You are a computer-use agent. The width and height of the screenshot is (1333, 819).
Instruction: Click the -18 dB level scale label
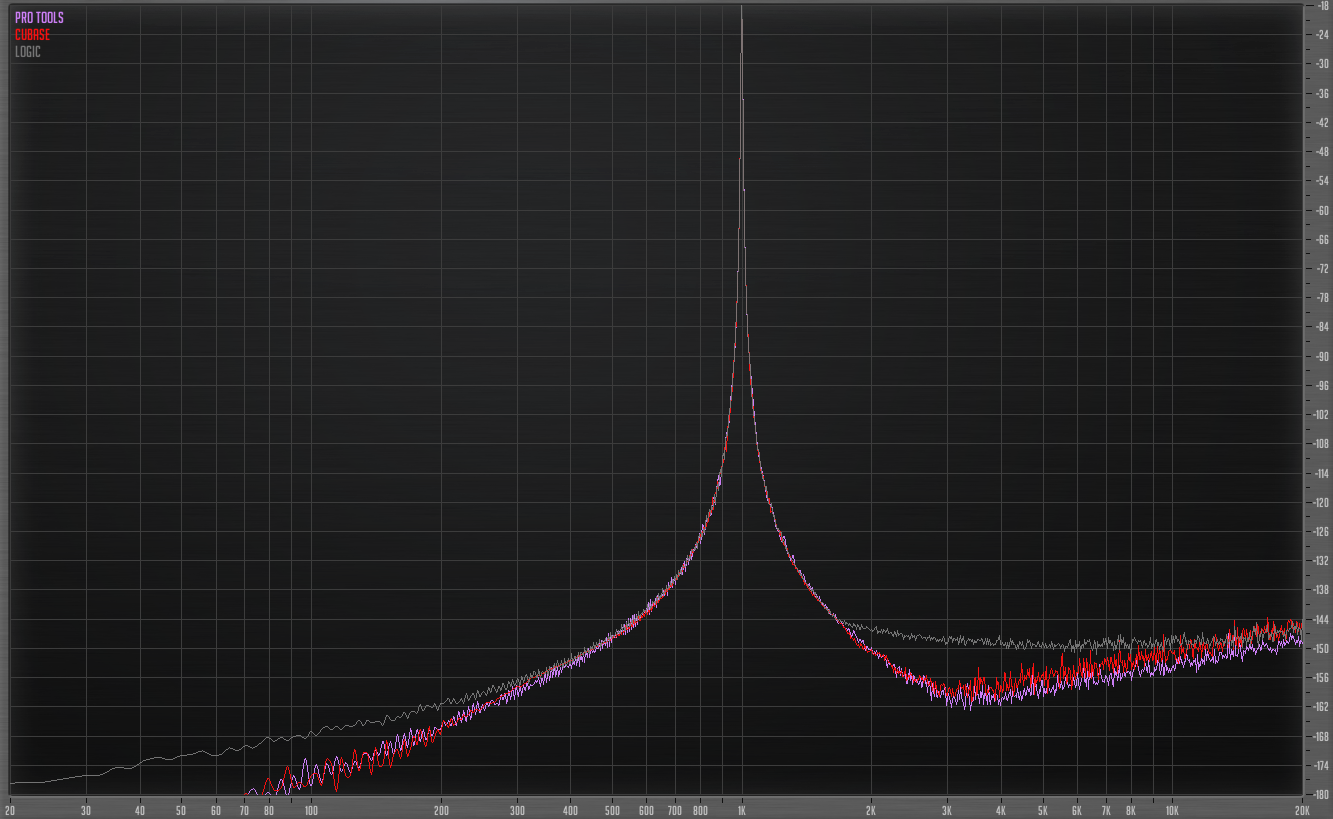click(x=1322, y=6)
